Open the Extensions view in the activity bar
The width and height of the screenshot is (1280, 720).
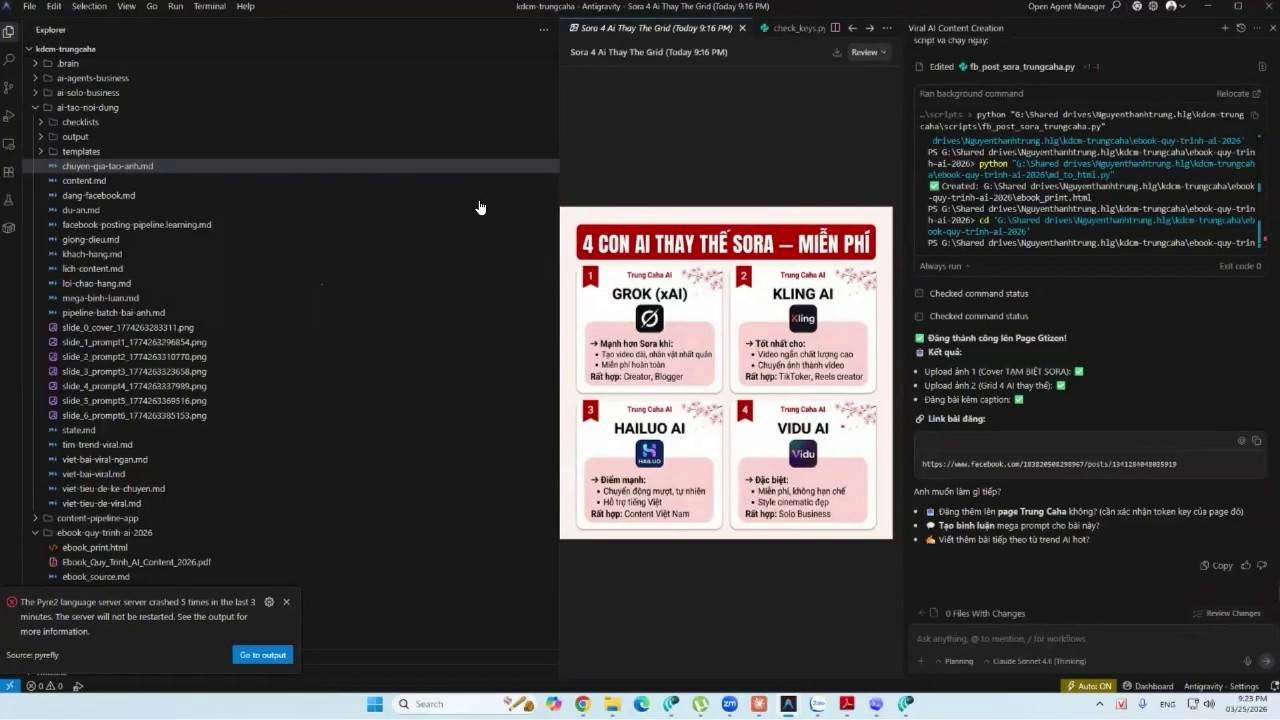point(9,171)
